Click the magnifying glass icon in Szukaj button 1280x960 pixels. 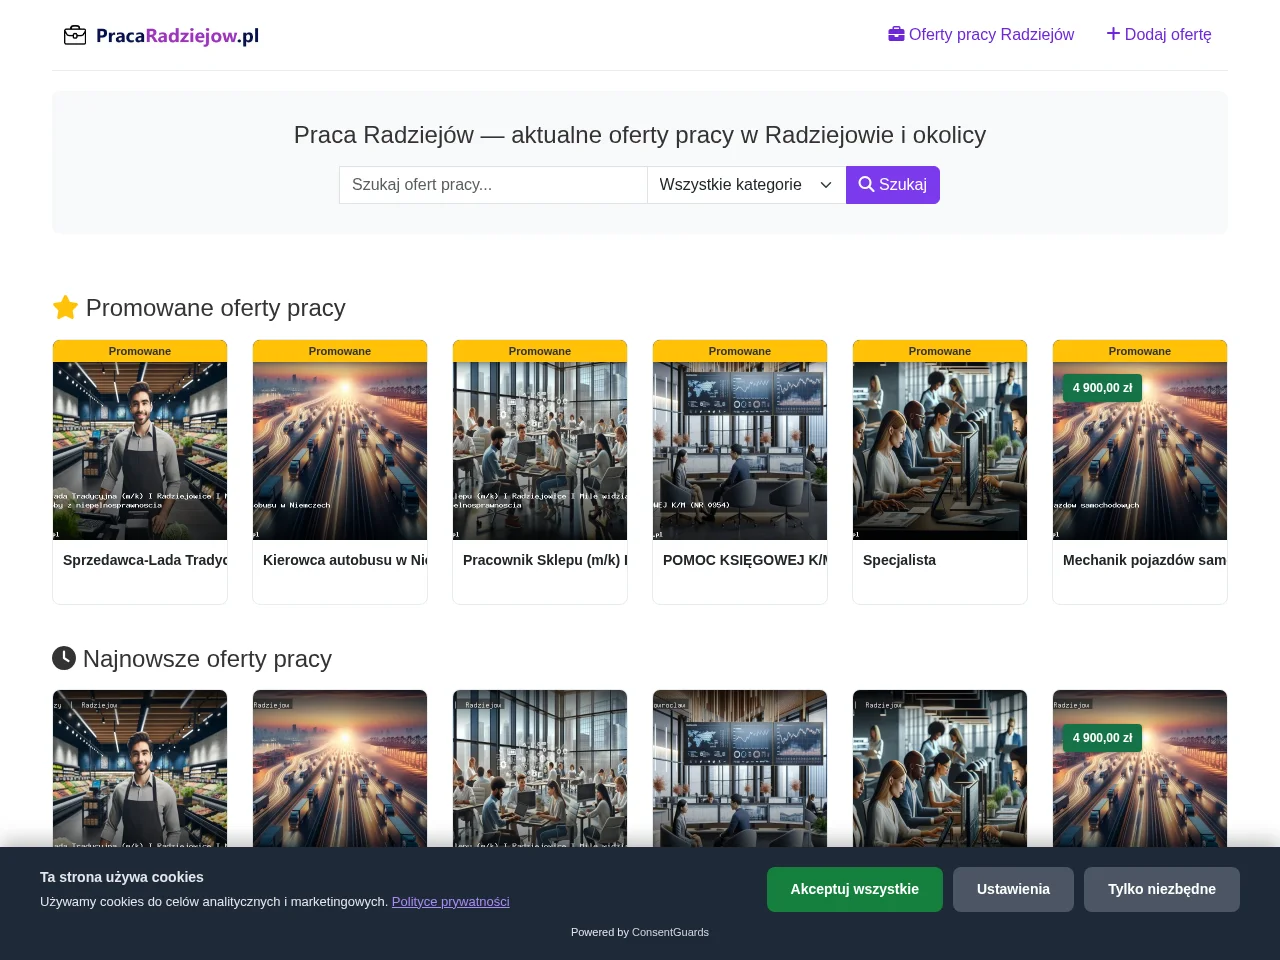click(x=866, y=185)
